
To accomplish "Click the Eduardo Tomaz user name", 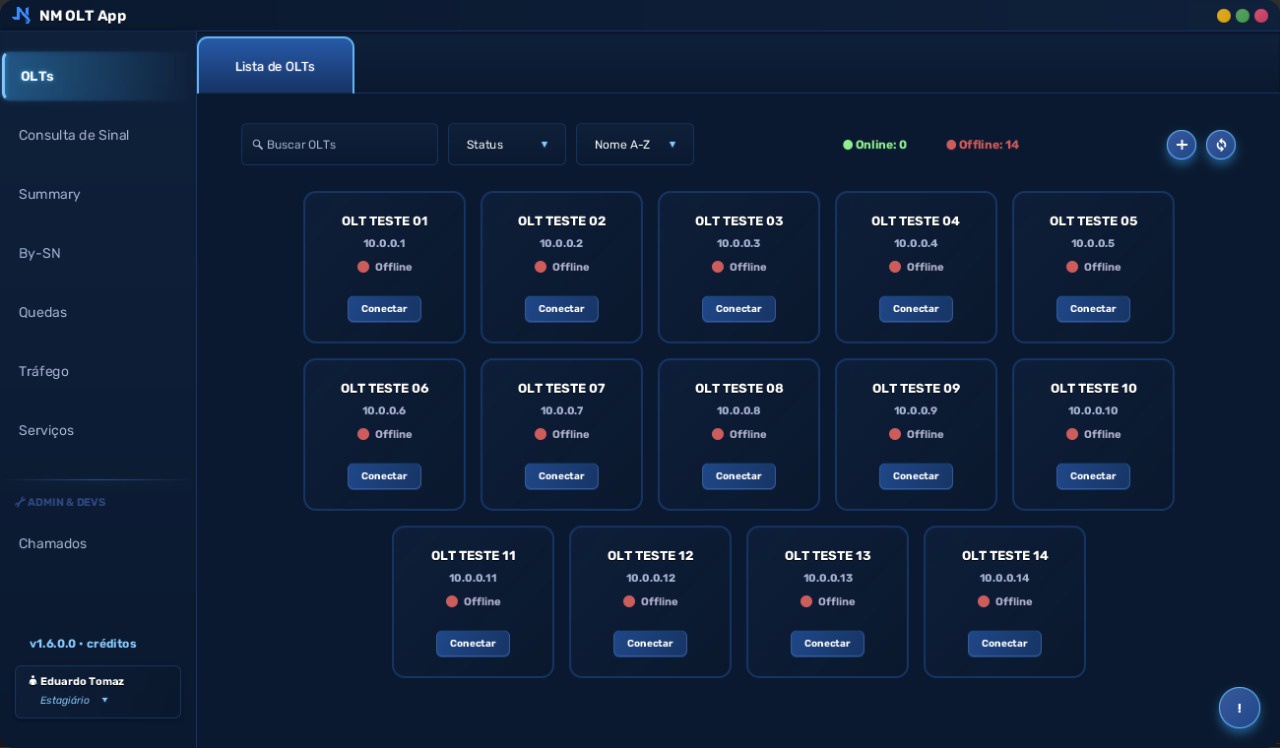I will [82, 681].
